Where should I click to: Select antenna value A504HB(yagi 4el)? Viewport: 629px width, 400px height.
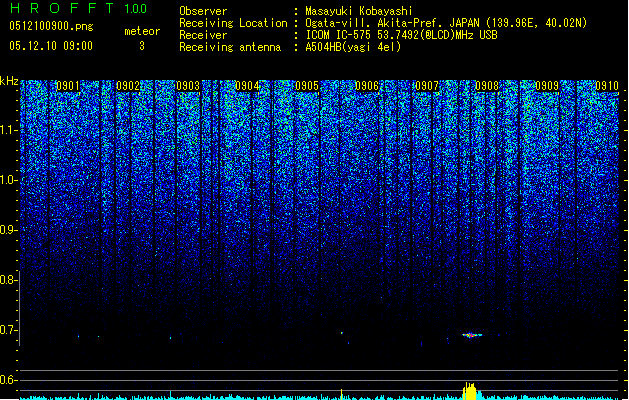(353, 47)
